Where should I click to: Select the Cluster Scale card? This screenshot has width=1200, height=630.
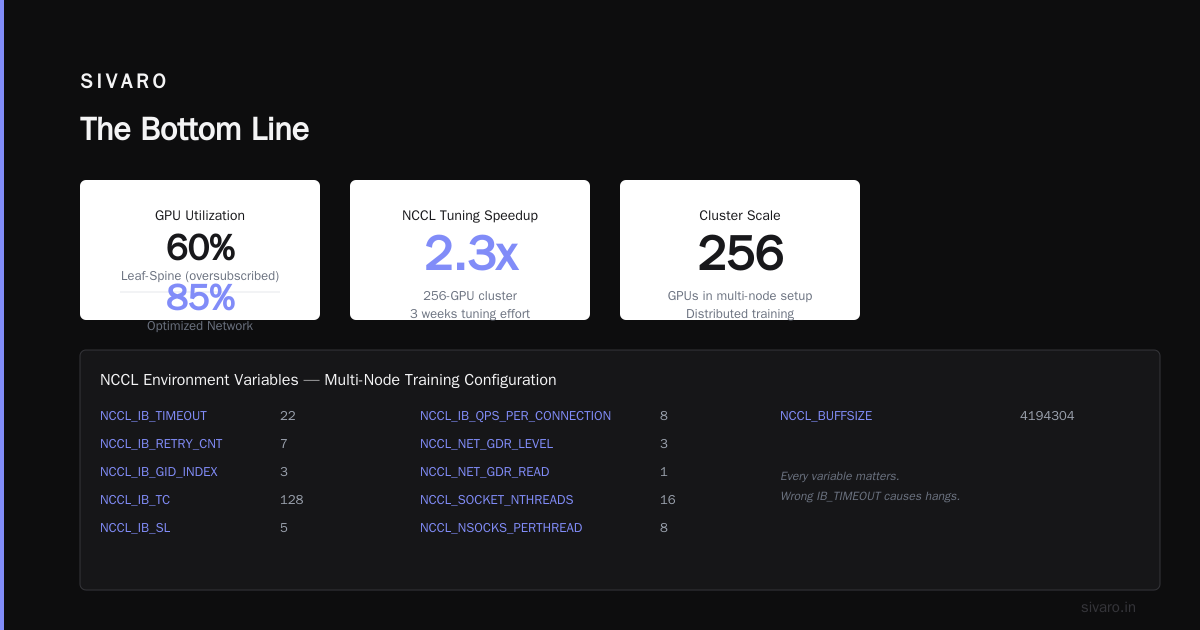tap(740, 250)
